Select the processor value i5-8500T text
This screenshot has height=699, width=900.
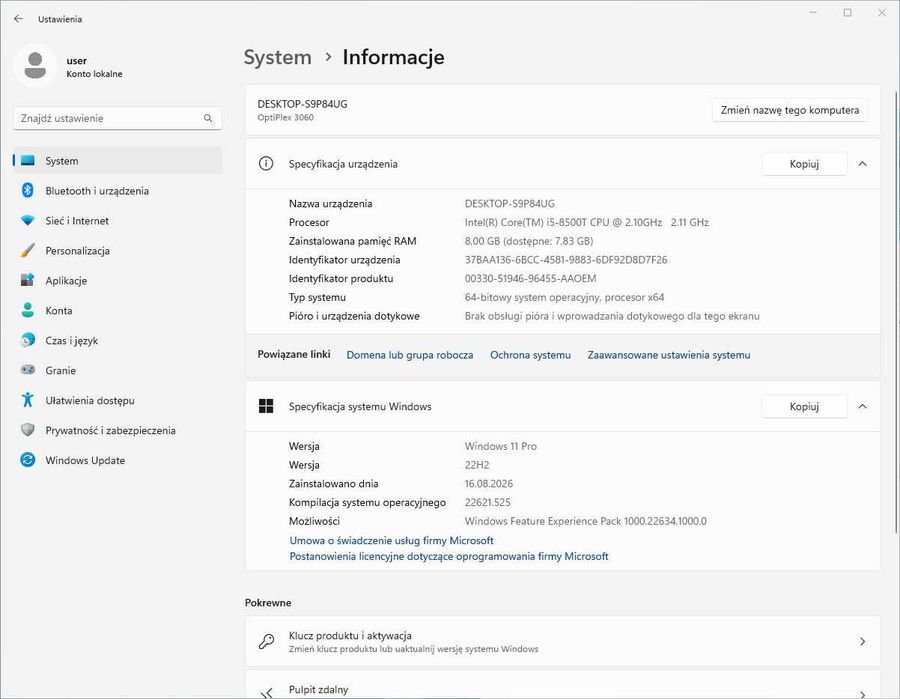tap(587, 222)
